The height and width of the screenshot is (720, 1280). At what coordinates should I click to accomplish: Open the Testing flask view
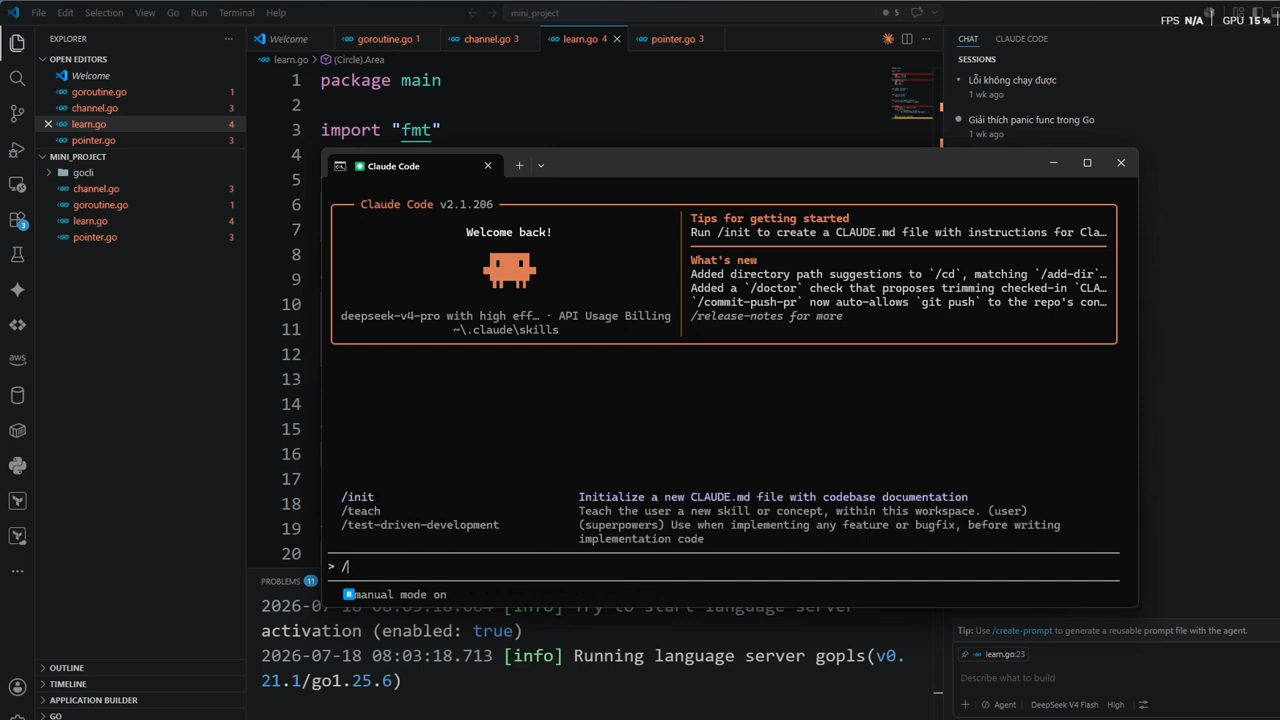(x=17, y=255)
